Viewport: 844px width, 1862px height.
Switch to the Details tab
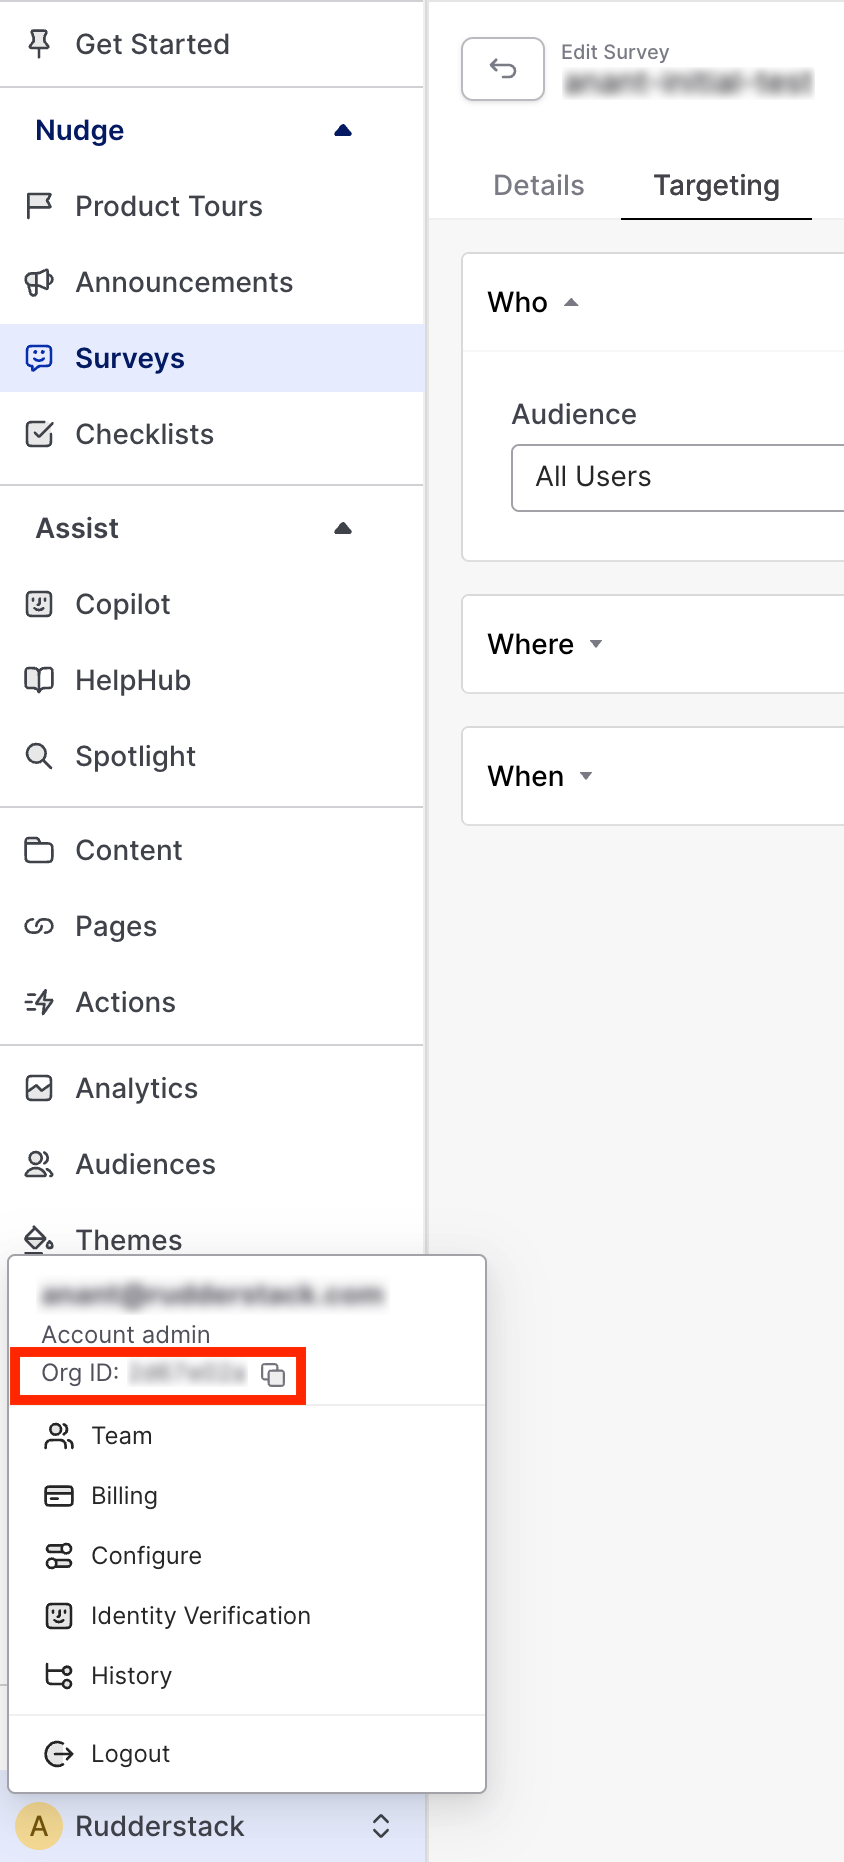(x=538, y=185)
